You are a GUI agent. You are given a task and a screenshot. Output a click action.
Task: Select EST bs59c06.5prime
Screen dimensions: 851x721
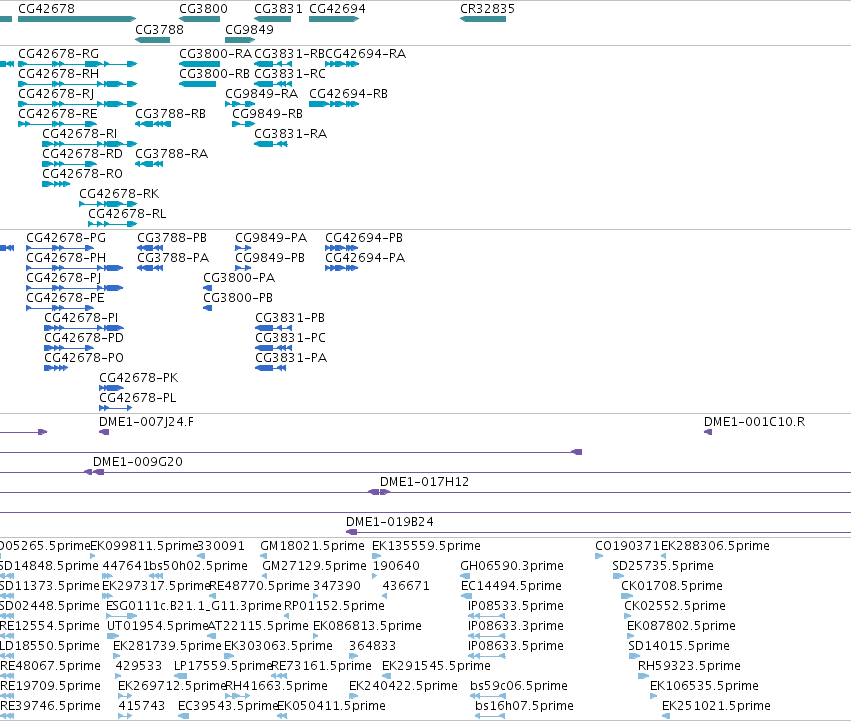point(519,686)
